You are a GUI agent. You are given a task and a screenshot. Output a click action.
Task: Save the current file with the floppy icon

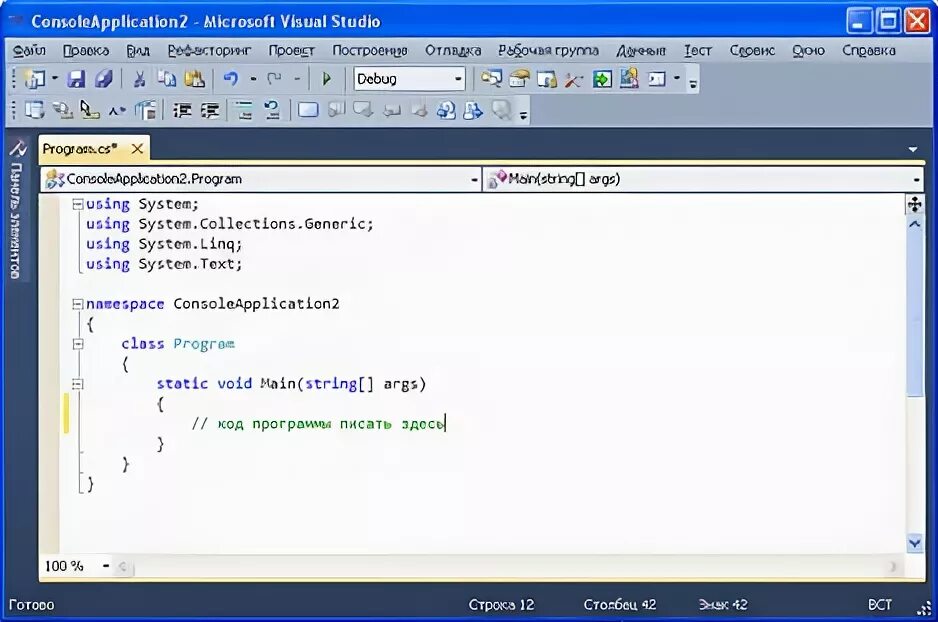[x=76, y=79]
